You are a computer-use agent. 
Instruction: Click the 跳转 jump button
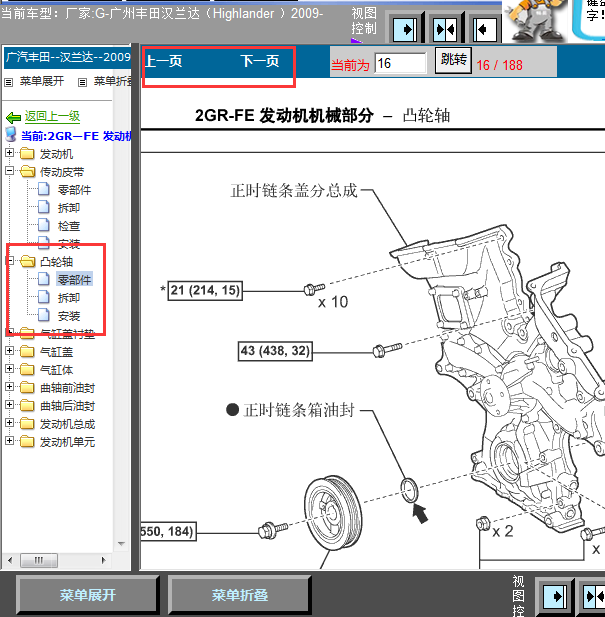[453, 61]
